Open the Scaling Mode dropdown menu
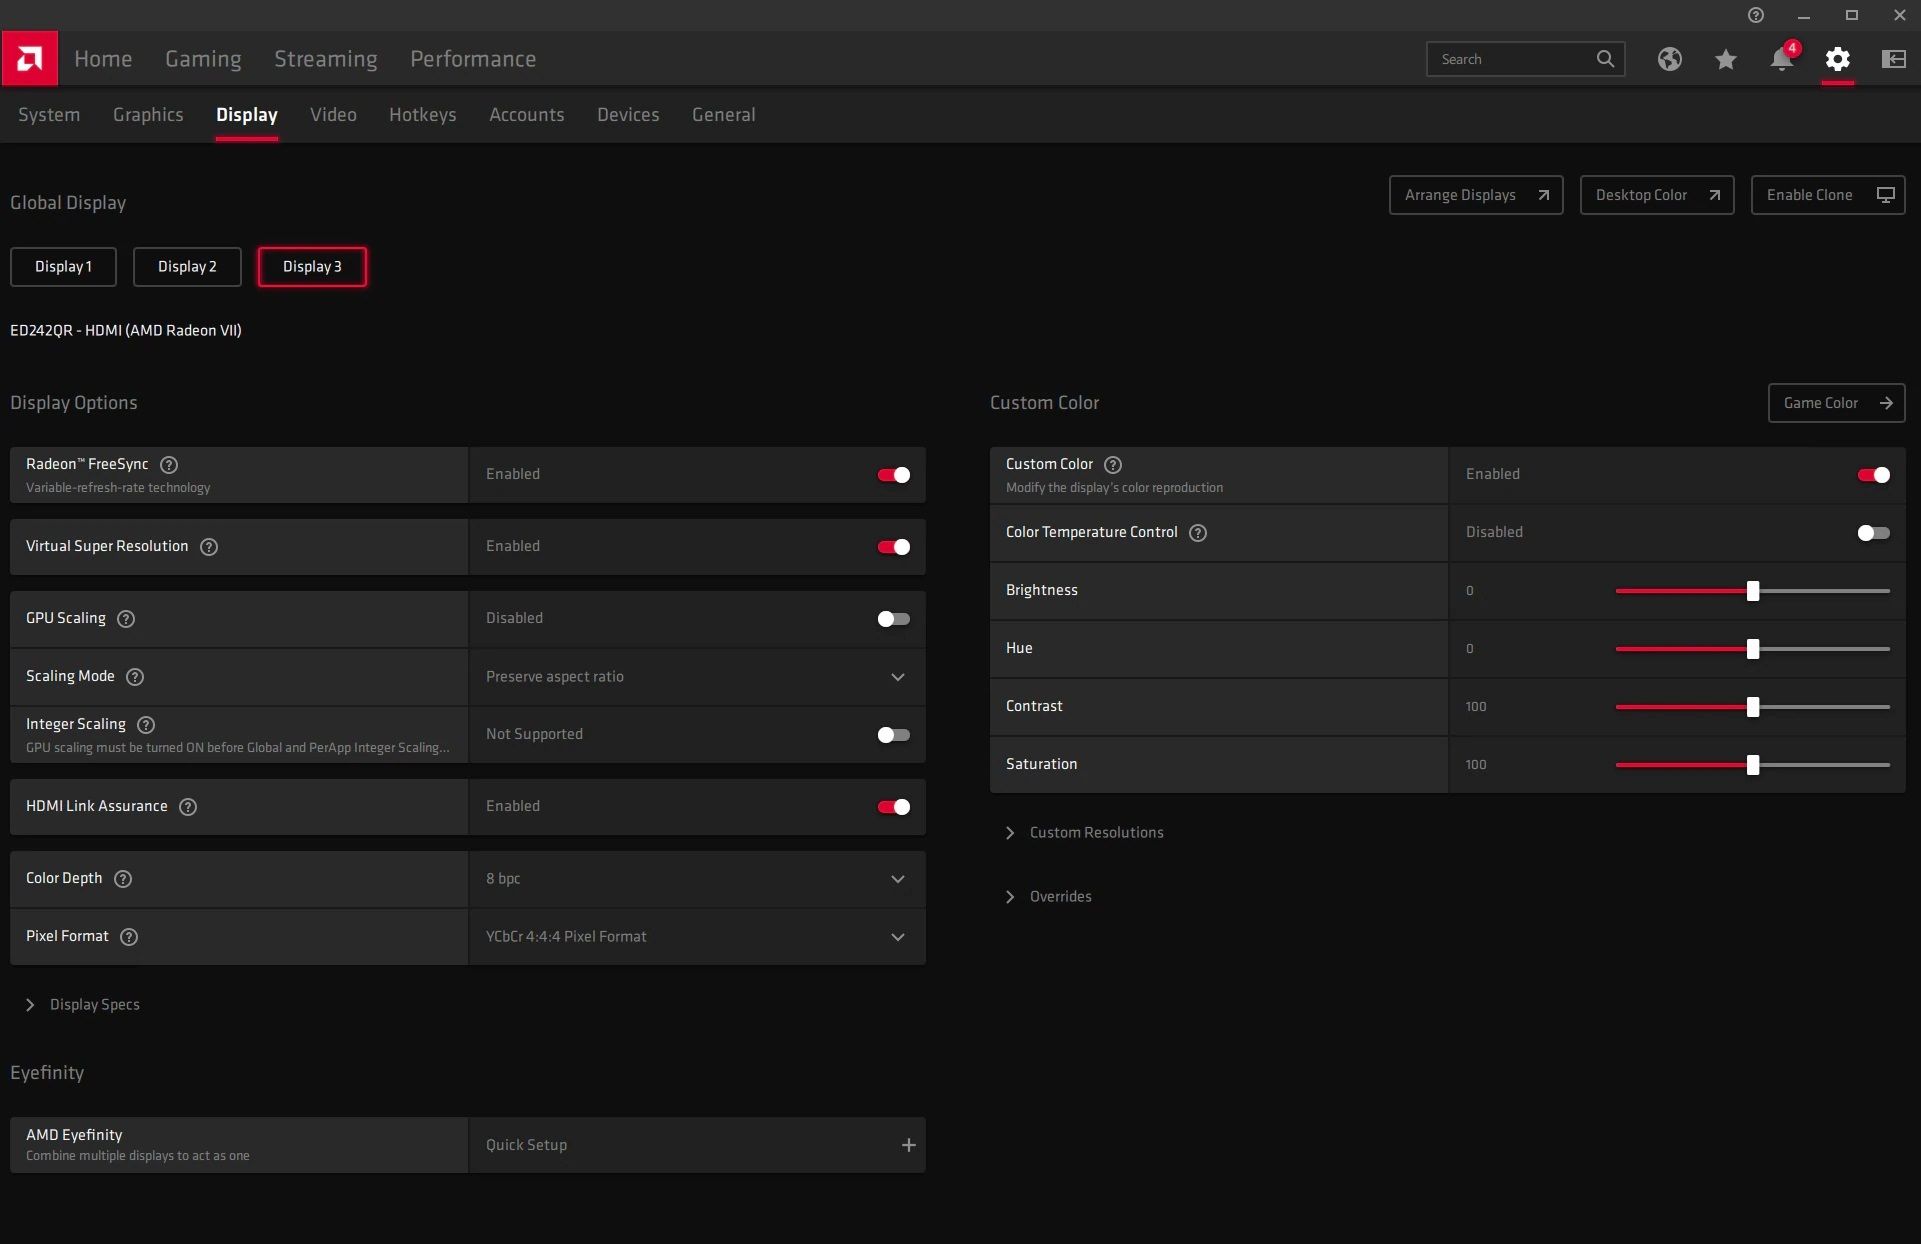This screenshot has width=1921, height=1244. point(899,677)
